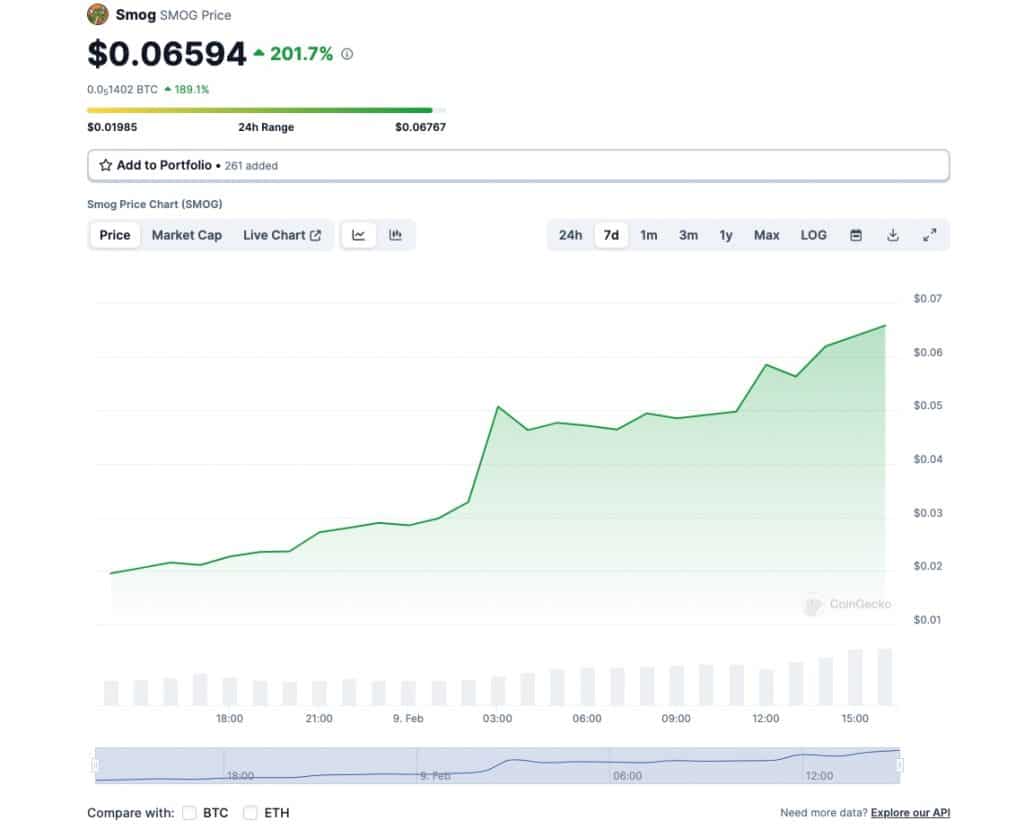The width and height of the screenshot is (1024, 829).
Task: Download chart data icon
Action: coord(893,235)
